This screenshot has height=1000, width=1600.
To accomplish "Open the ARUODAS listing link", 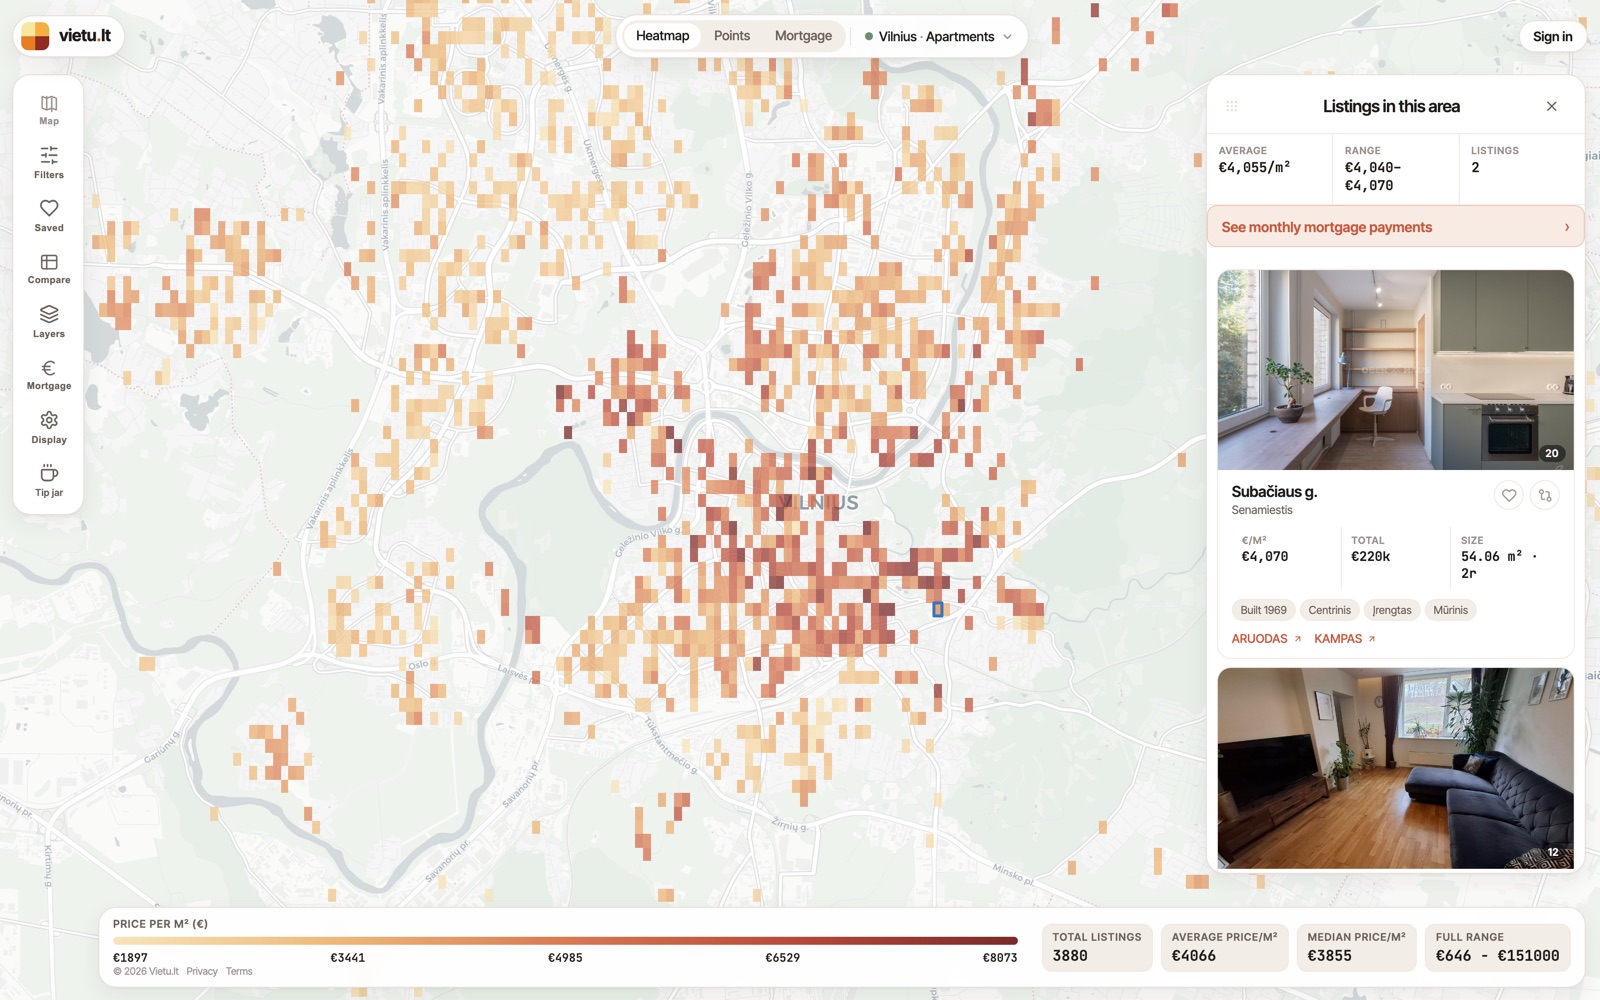I will pyautogui.click(x=1266, y=639).
